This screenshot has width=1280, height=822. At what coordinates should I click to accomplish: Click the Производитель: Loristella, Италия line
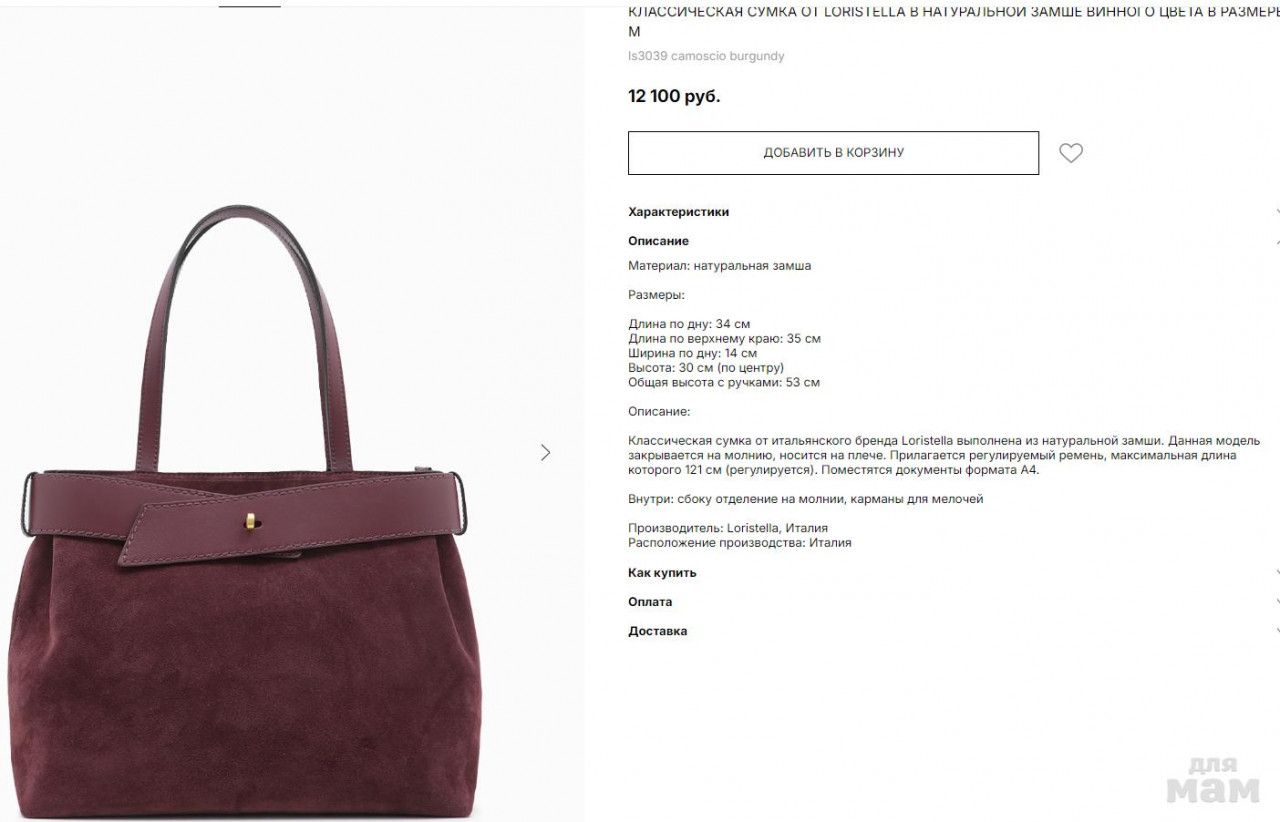[x=728, y=528]
